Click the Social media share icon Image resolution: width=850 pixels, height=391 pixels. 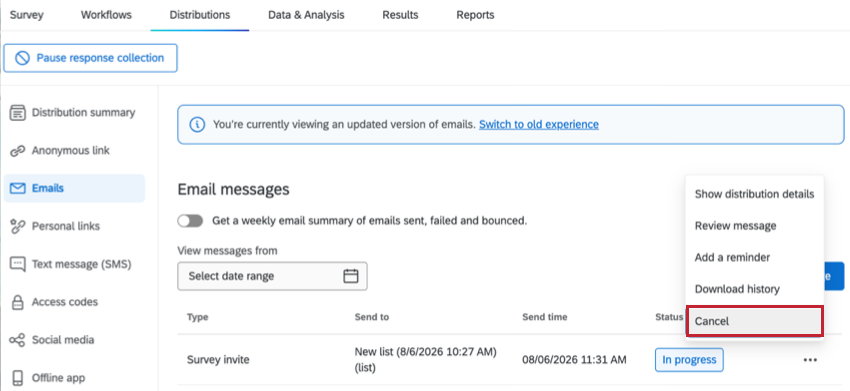(18, 339)
